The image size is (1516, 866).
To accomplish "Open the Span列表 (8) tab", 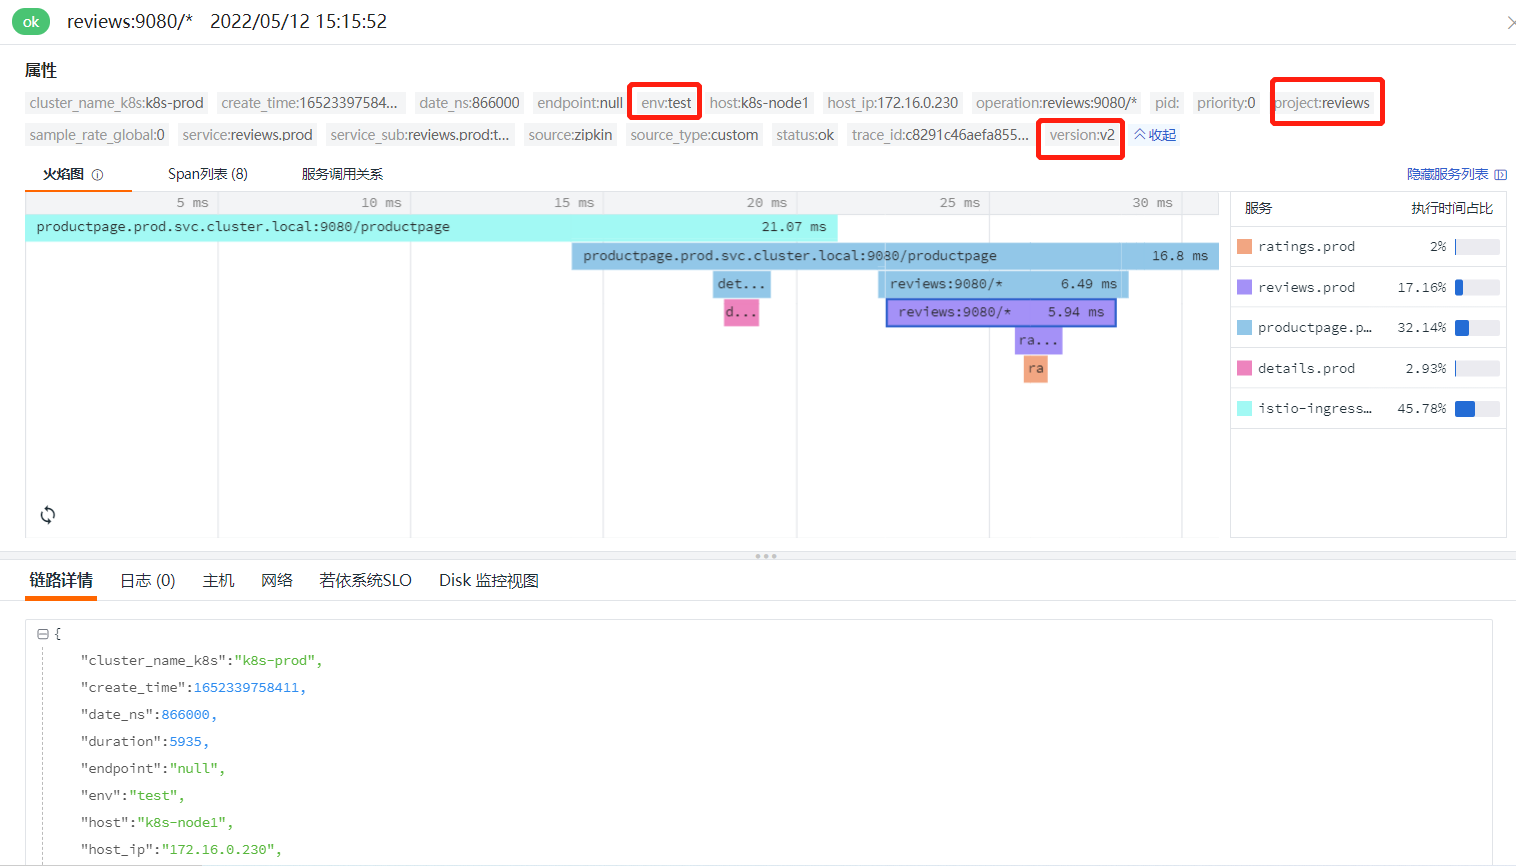I will tap(207, 174).
